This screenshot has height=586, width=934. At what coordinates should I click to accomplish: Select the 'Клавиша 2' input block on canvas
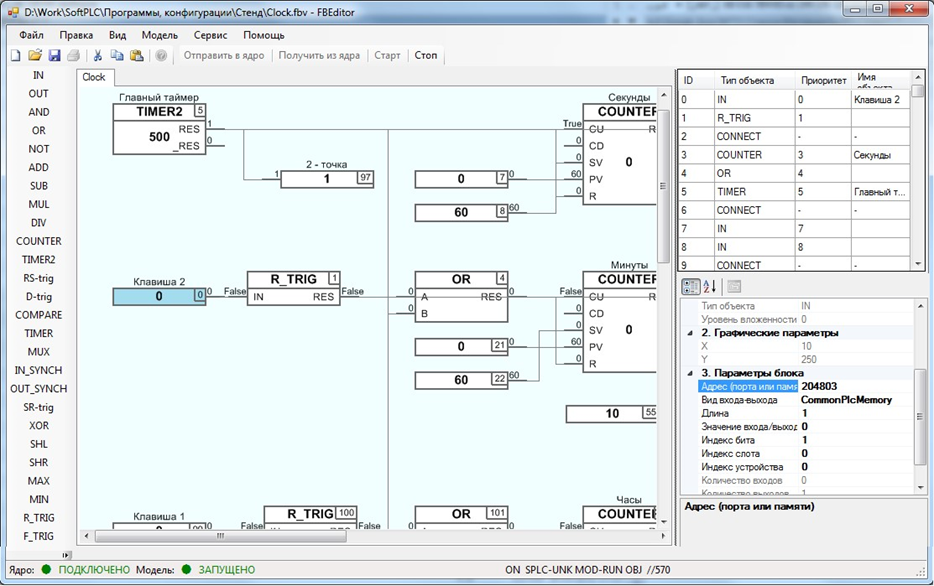tap(160, 295)
